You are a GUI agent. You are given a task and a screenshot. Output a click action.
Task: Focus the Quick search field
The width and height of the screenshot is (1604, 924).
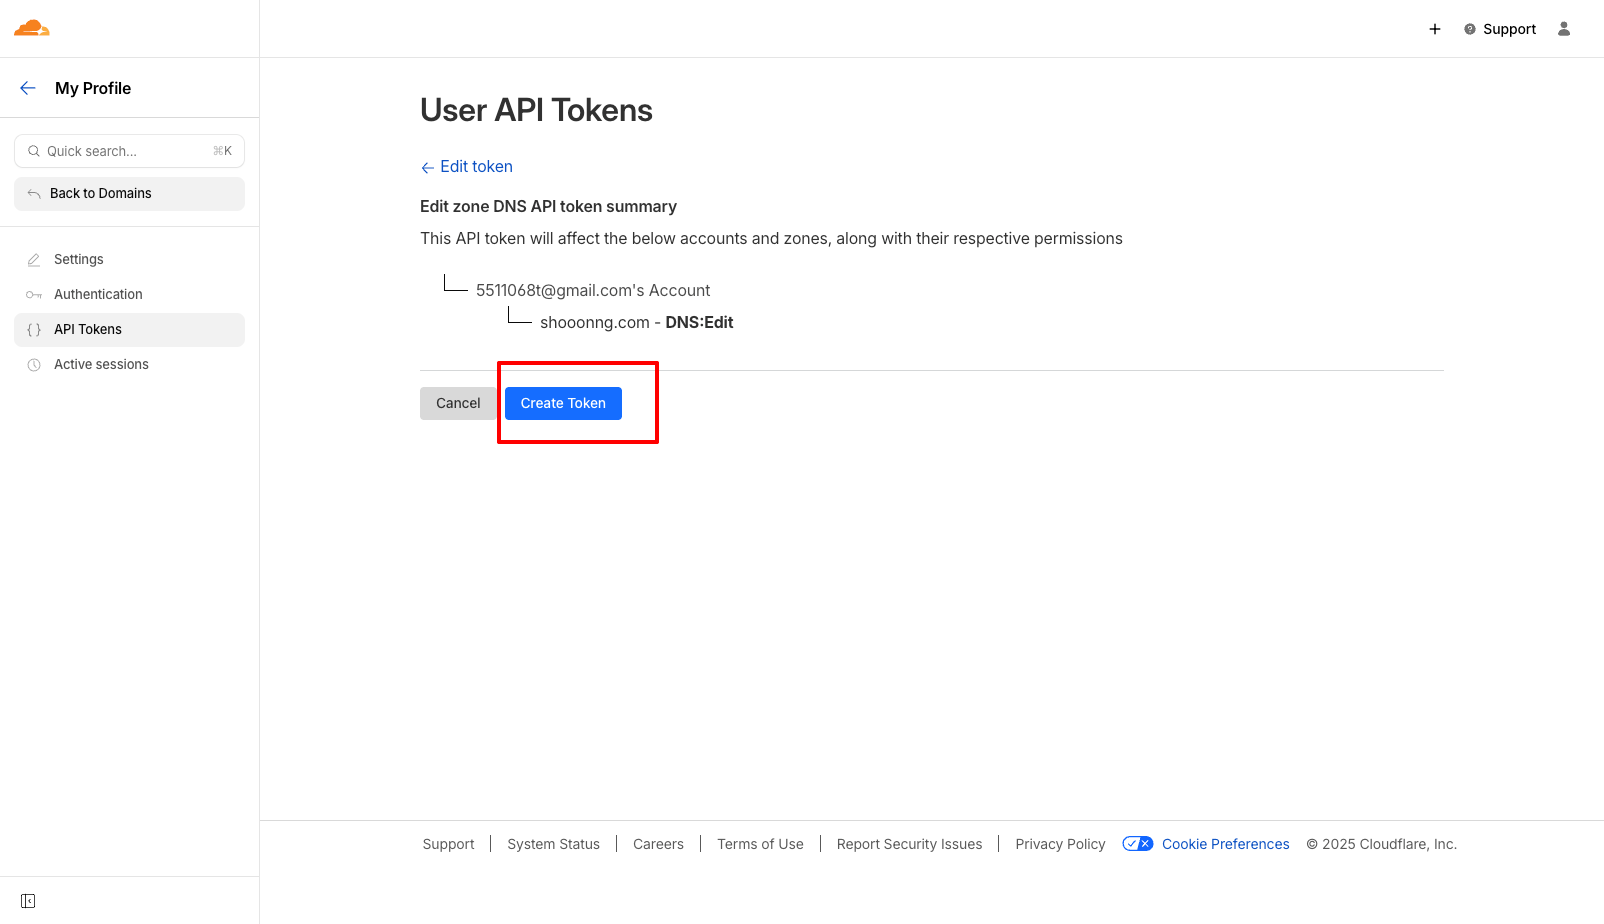tap(129, 151)
